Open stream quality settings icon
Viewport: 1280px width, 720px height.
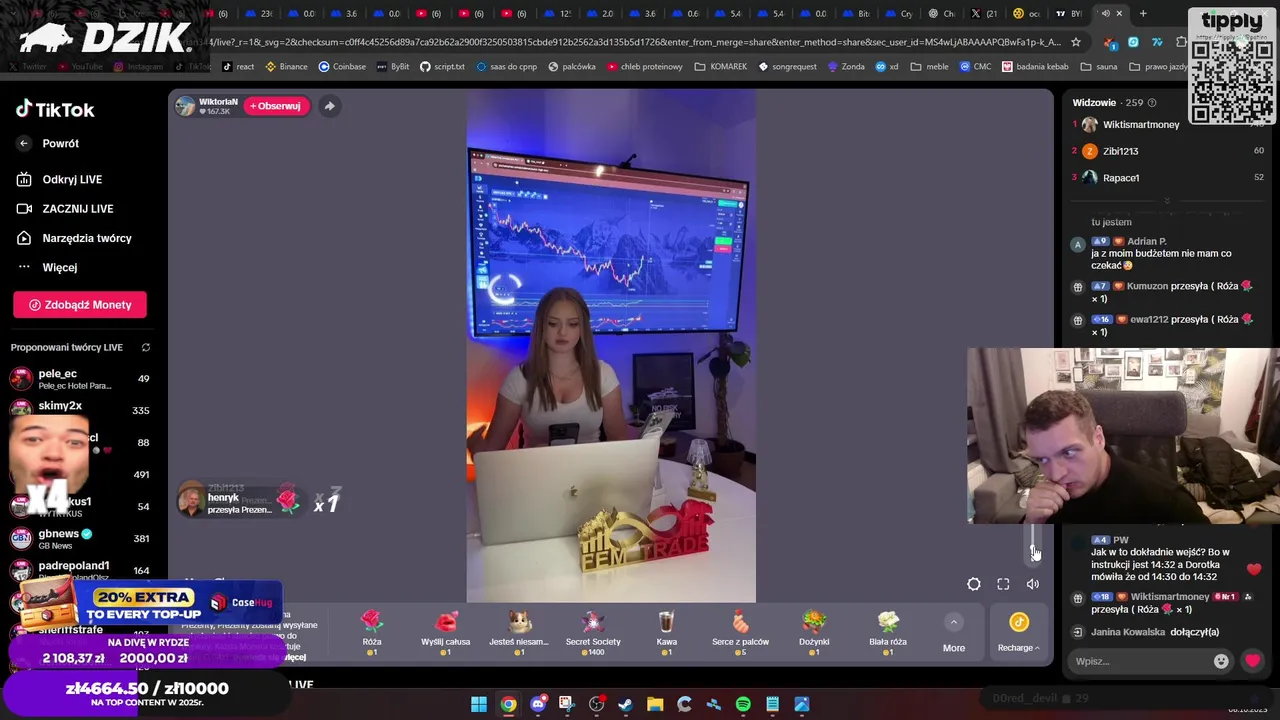(974, 584)
